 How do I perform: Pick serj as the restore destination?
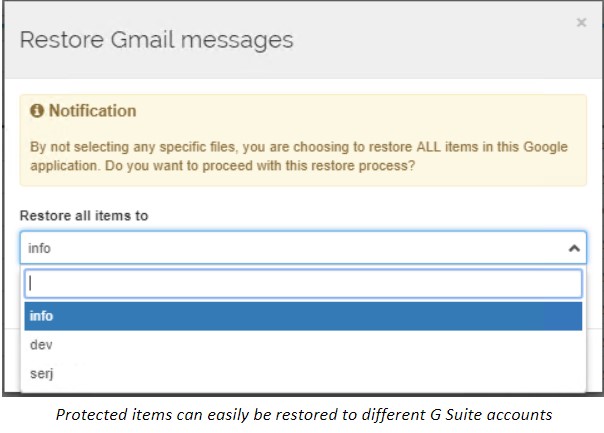(x=303, y=373)
